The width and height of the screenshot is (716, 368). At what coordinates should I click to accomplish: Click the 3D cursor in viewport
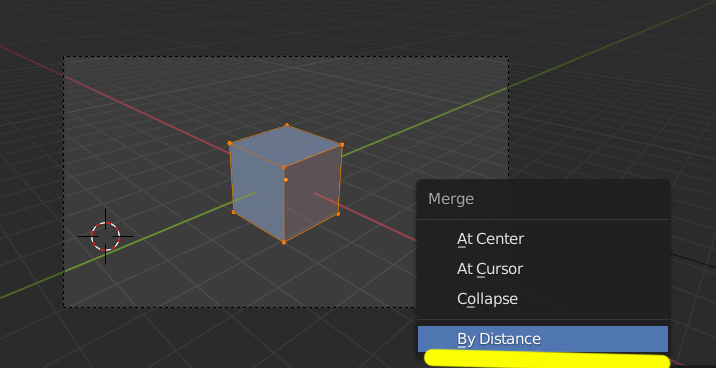(x=105, y=237)
